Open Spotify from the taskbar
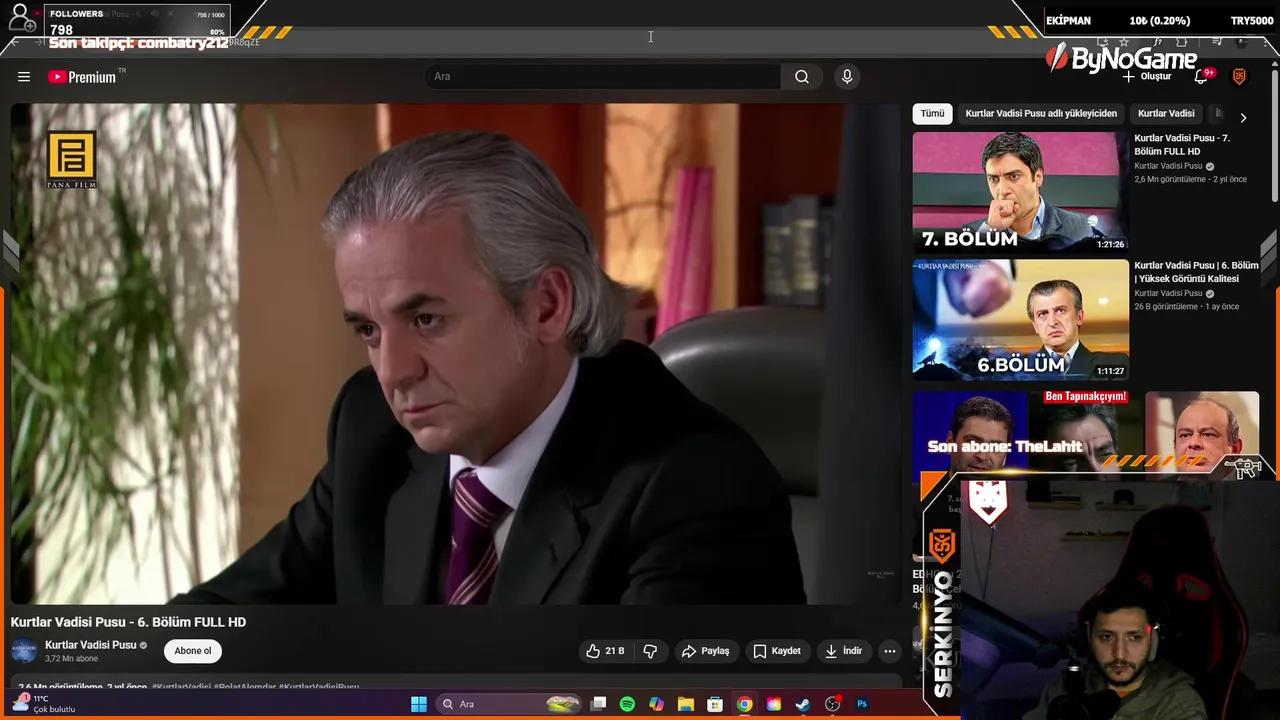 pos(627,704)
